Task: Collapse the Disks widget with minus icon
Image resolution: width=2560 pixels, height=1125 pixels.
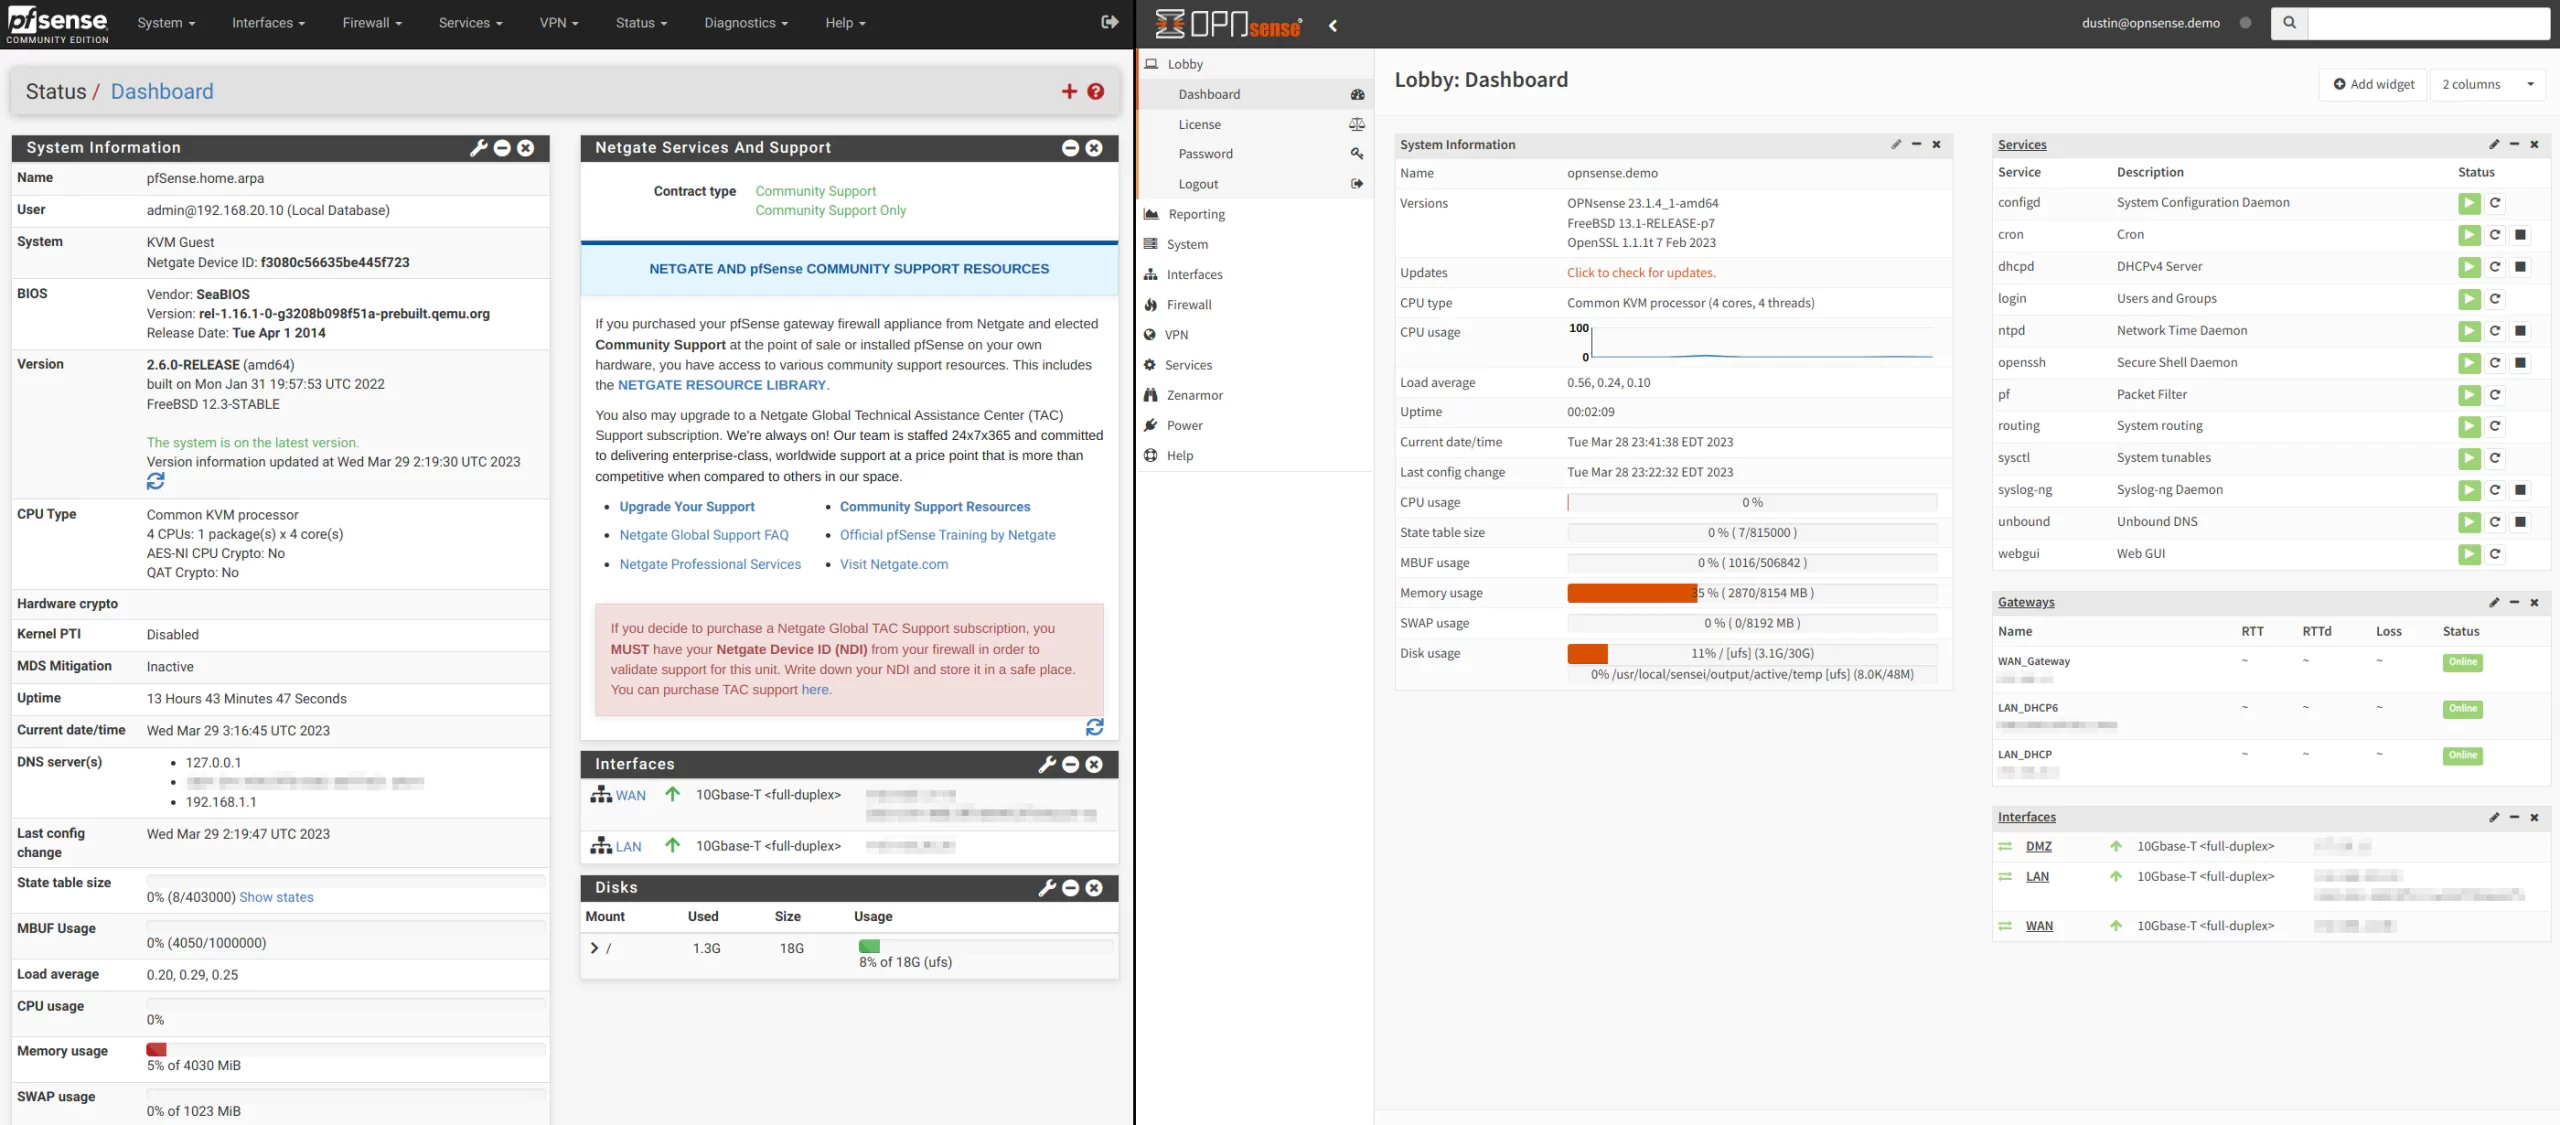Action: click(x=1070, y=888)
